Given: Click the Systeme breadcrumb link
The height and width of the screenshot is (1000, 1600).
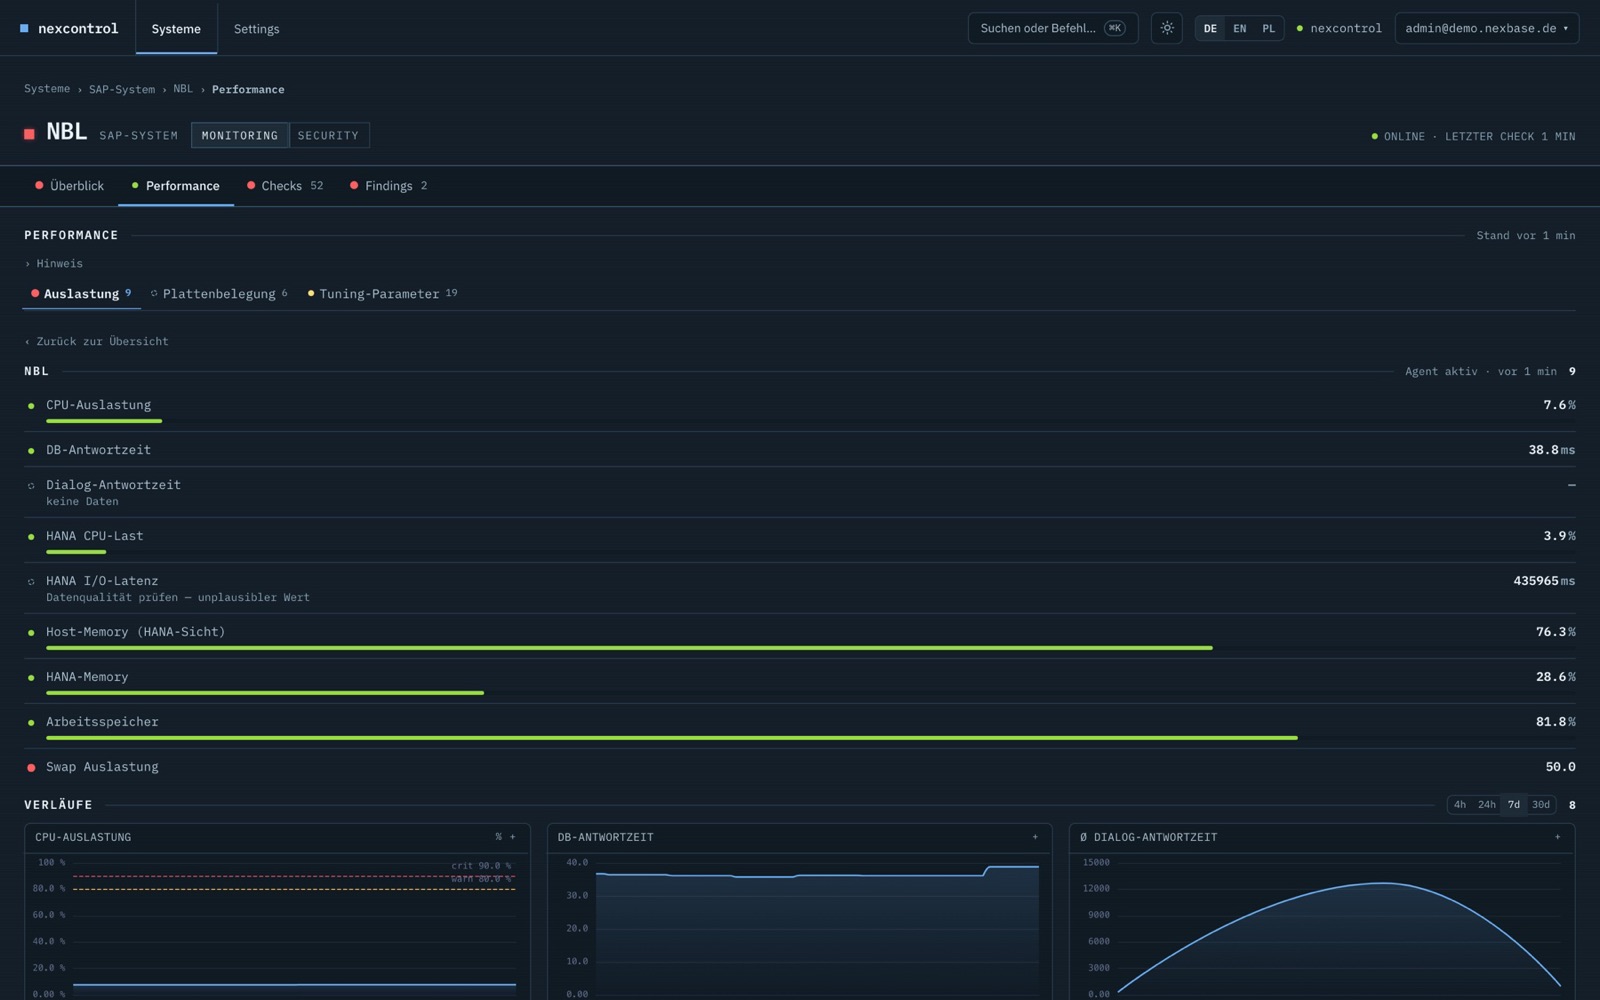Looking at the screenshot, I should [47, 89].
